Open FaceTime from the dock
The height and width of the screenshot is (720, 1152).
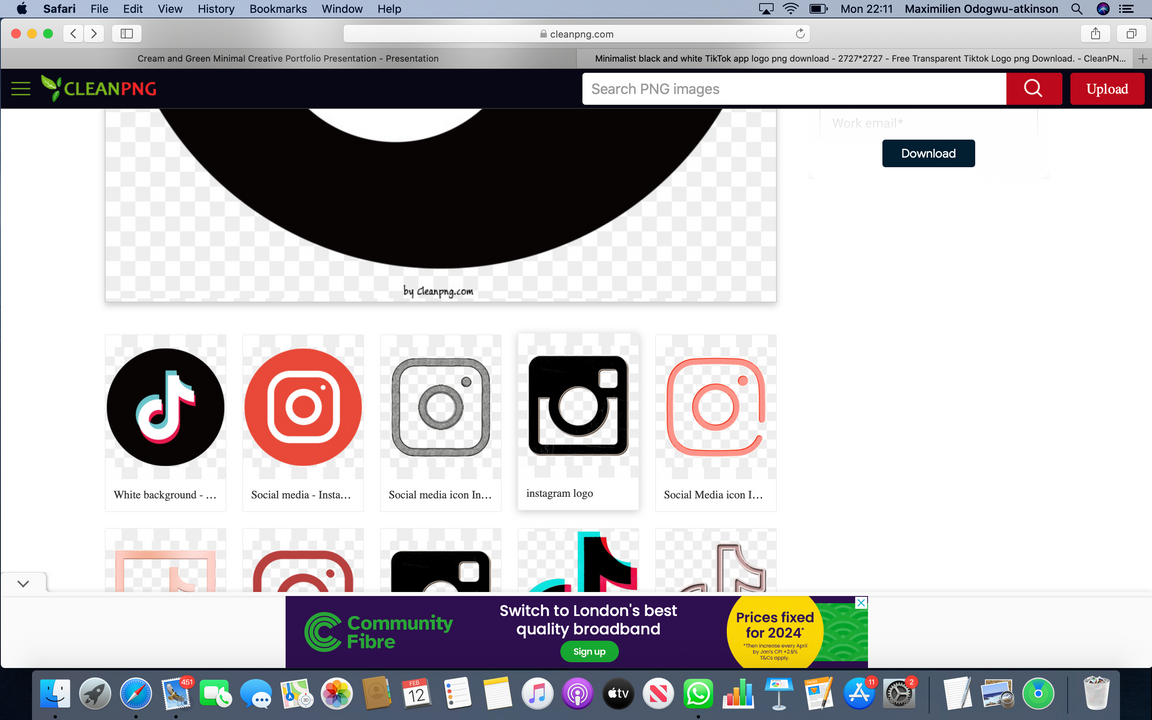point(215,693)
